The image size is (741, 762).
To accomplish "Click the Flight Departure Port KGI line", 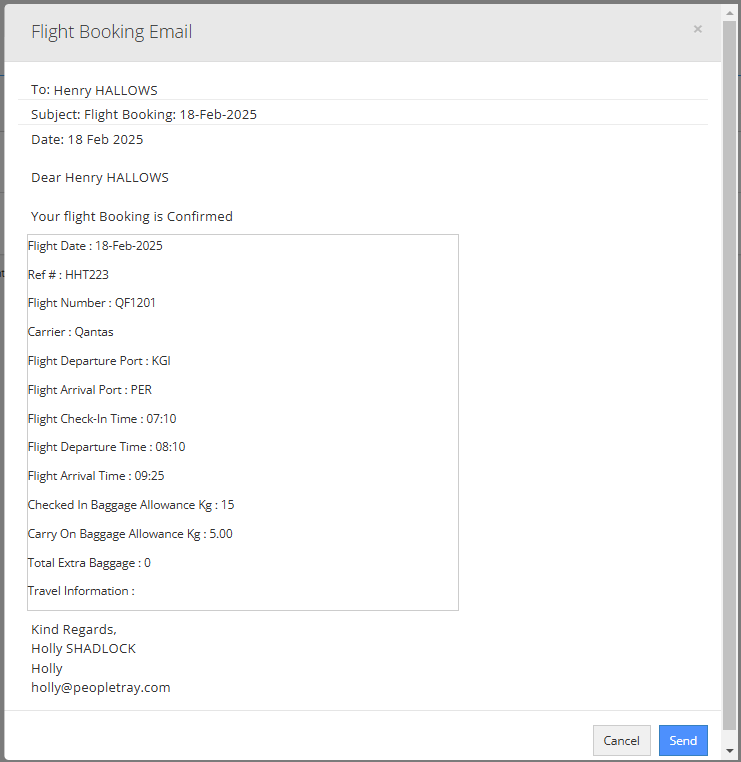I will pyautogui.click(x=99, y=361).
